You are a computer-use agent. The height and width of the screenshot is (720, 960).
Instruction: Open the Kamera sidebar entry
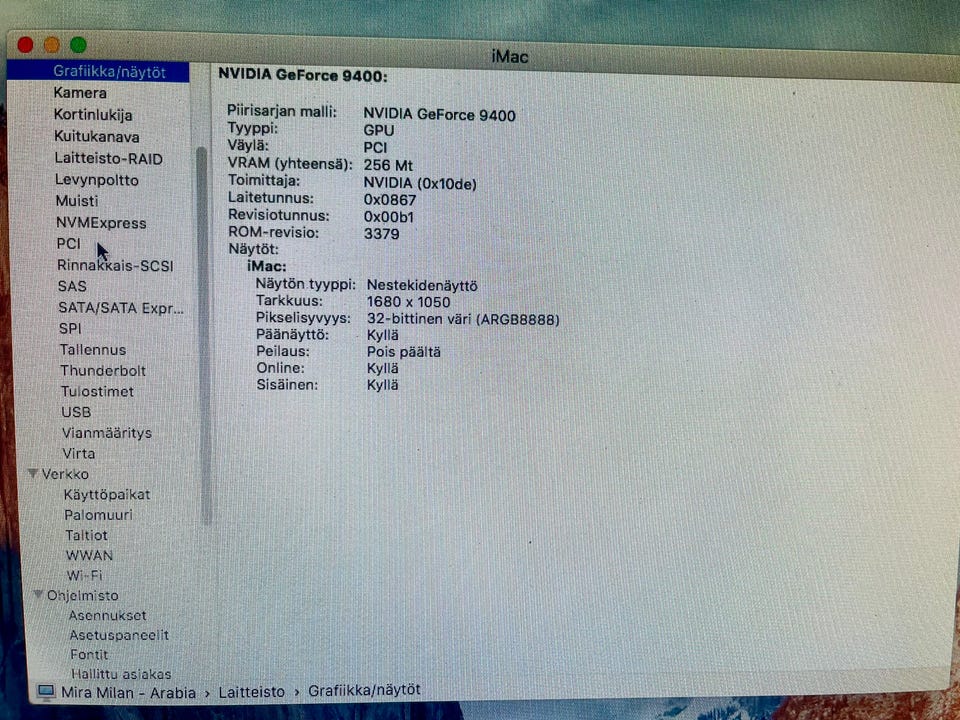[x=80, y=93]
